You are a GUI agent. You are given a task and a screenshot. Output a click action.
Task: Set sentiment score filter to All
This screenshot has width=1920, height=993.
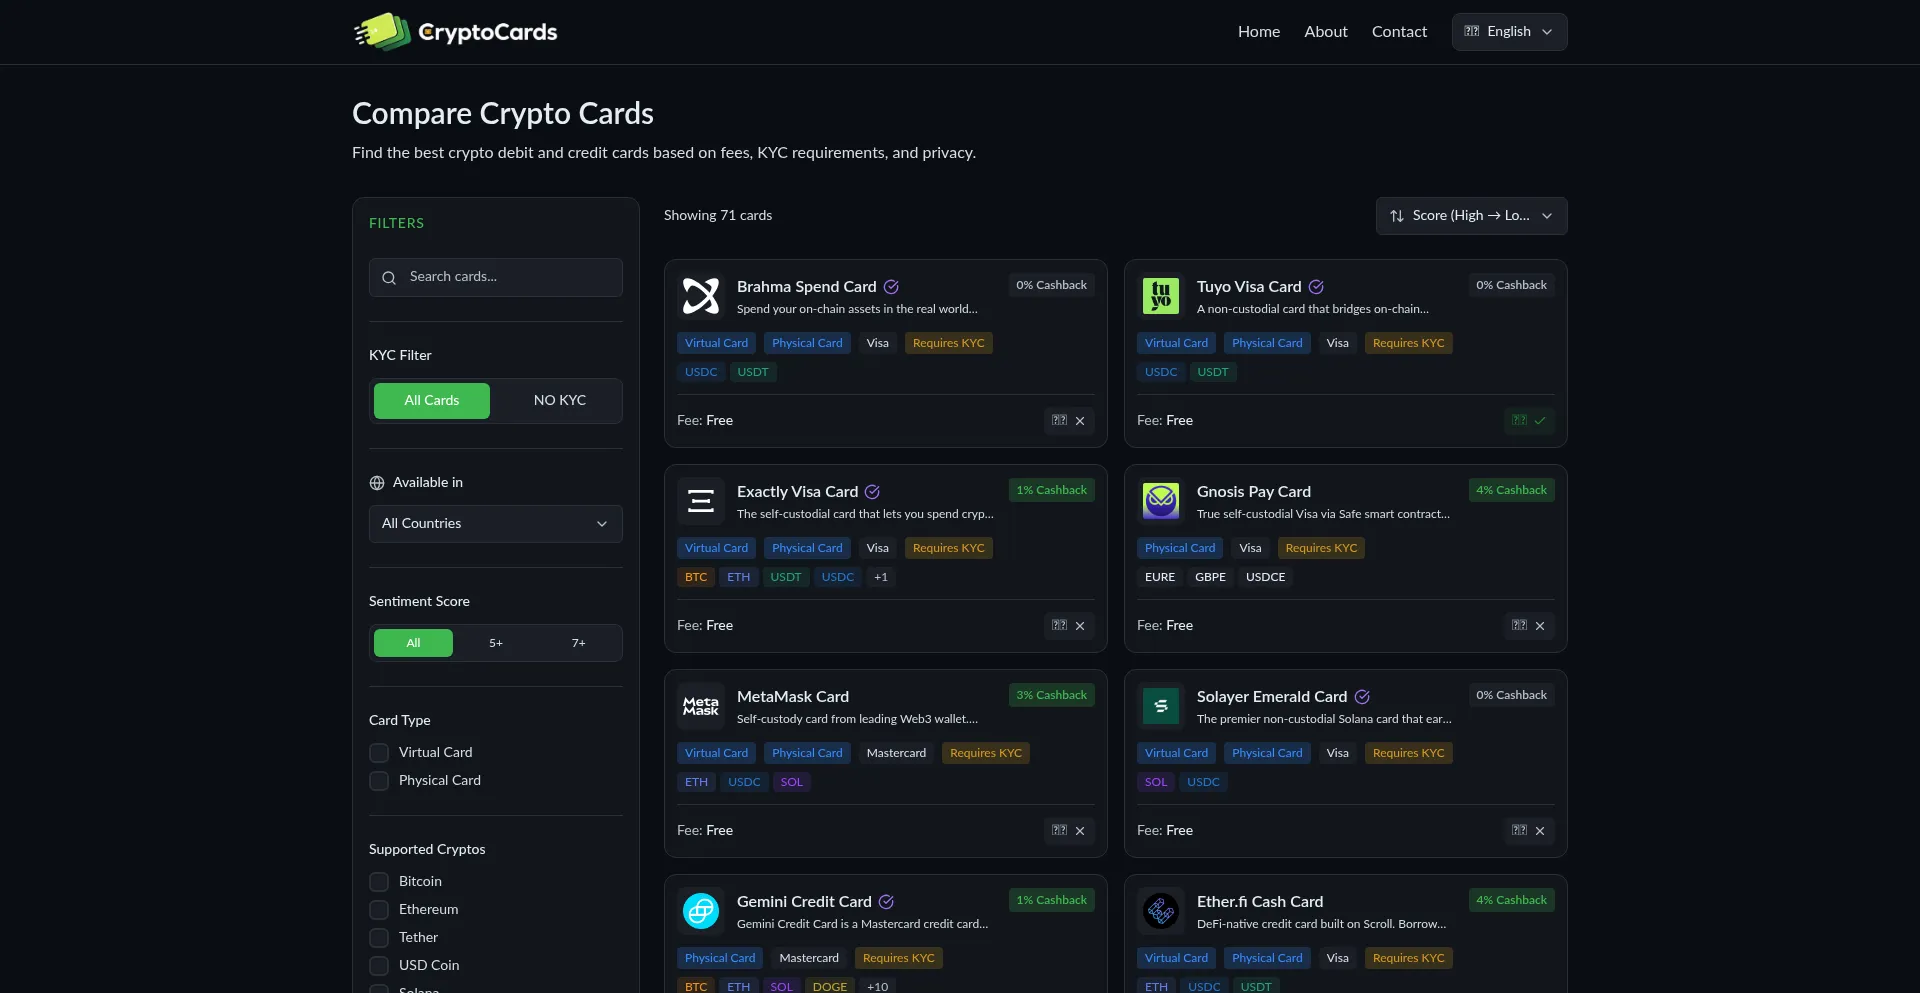(x=413, y=643)
